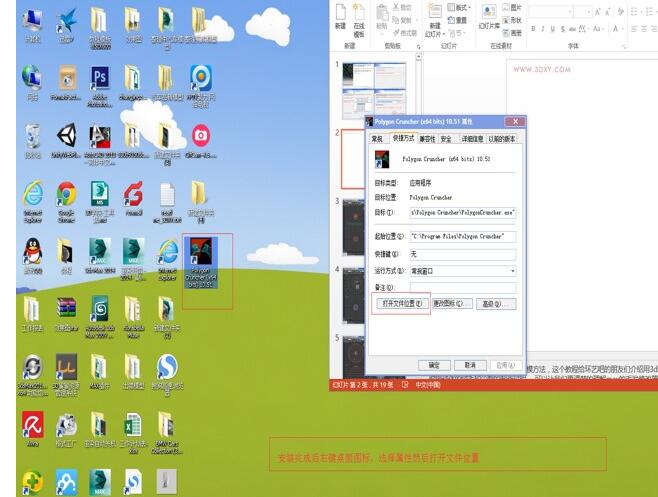This screenshot has height=497, width=658.
Task: Select the Unity desktop icon
Action: pos(66,141)
